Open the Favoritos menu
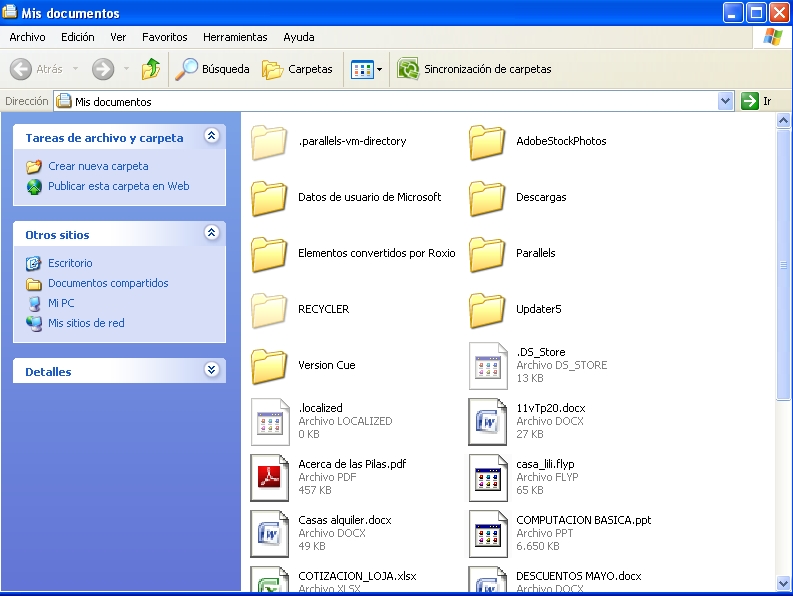The image size is (793, 596). (164, 37)
